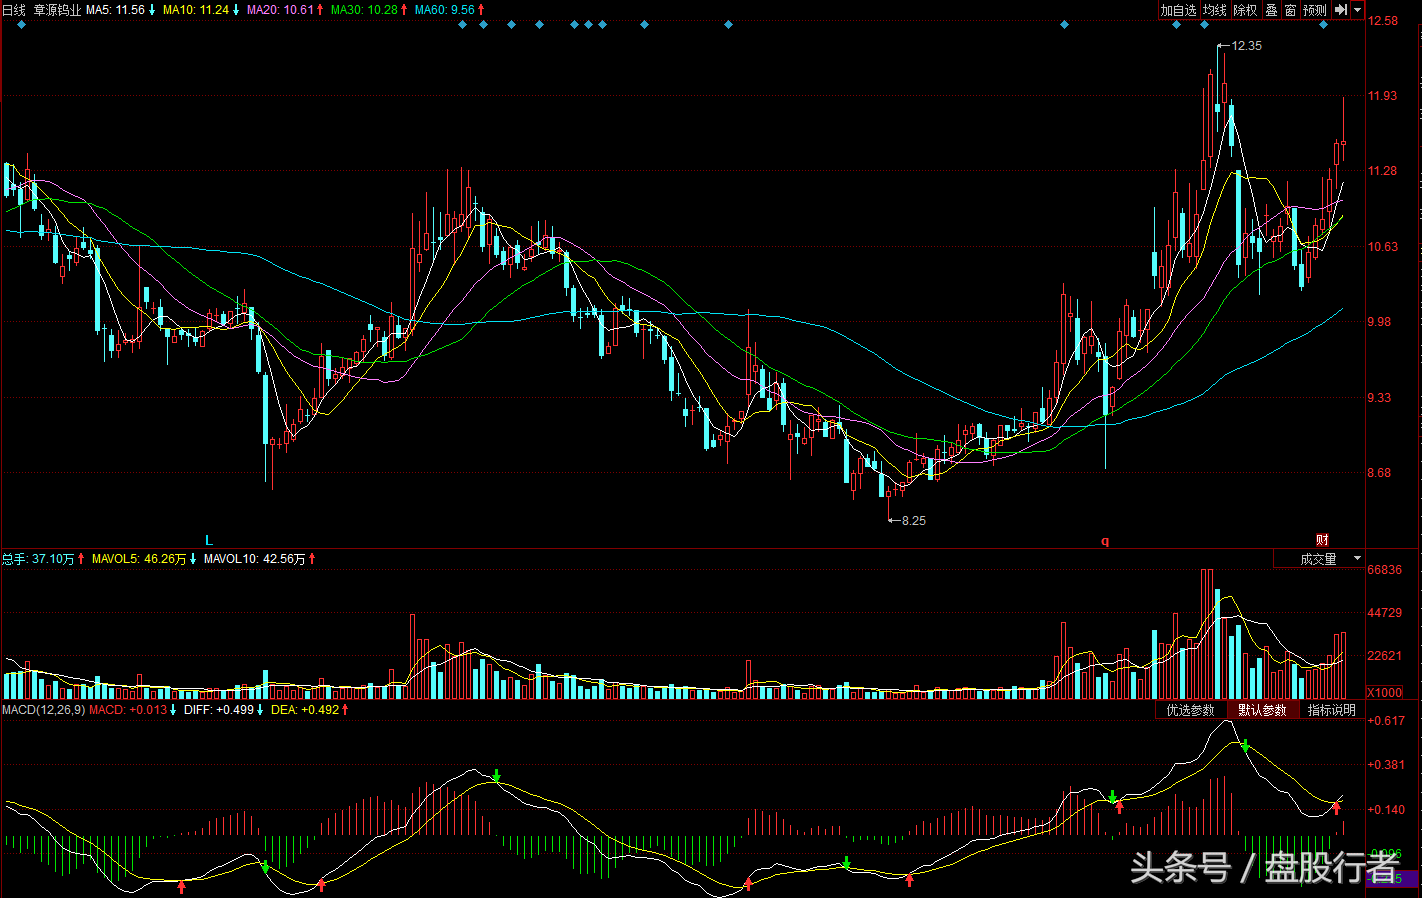Click the first red MACD up arrow at the far left
1422x898 pixels.
pos(181,886)
